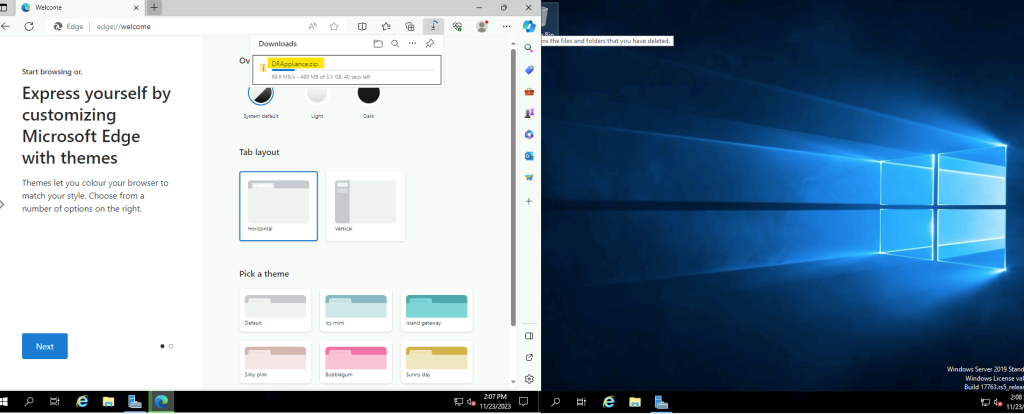The image size is (1024, 414).
Task: Click plus to customize Edge sidebar
Action: pos(529,201)
